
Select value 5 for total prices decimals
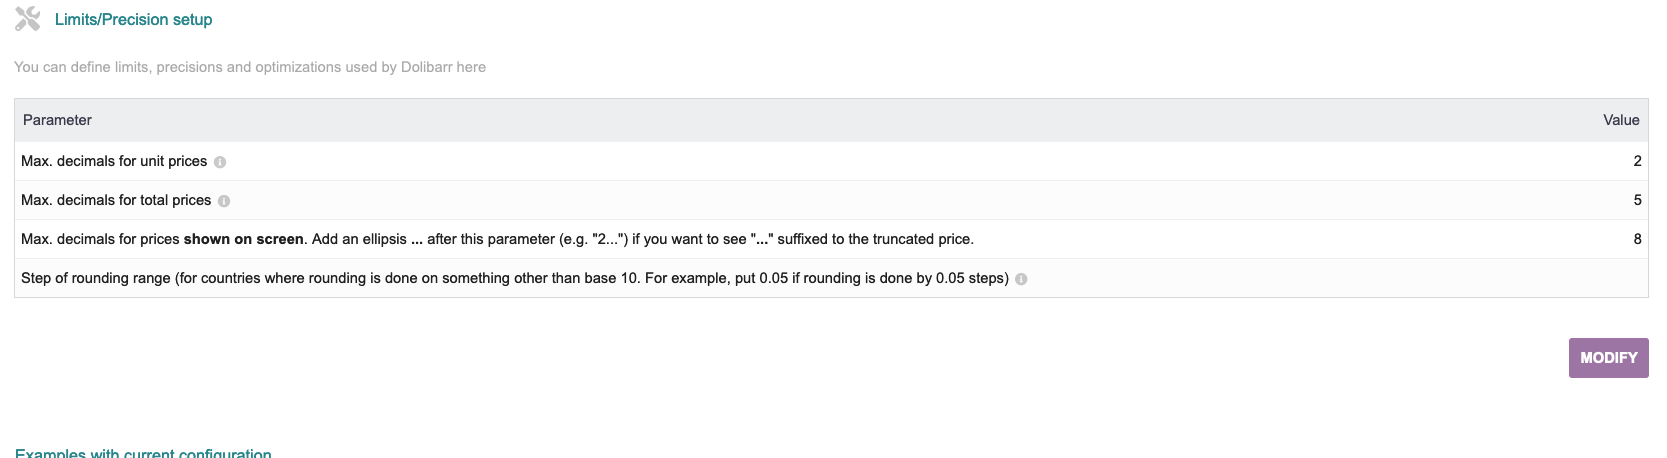click(x=1637, y=200)
